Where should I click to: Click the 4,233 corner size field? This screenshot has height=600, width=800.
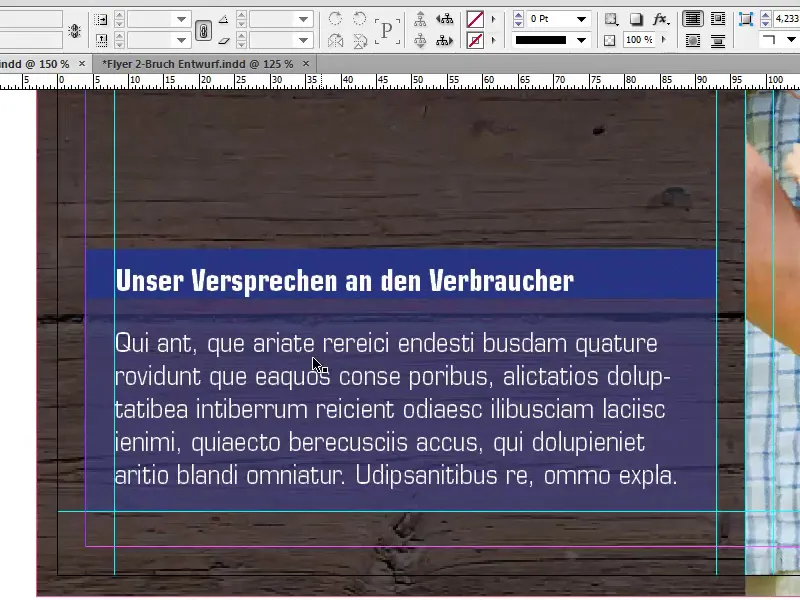click(x=786, y=19)
